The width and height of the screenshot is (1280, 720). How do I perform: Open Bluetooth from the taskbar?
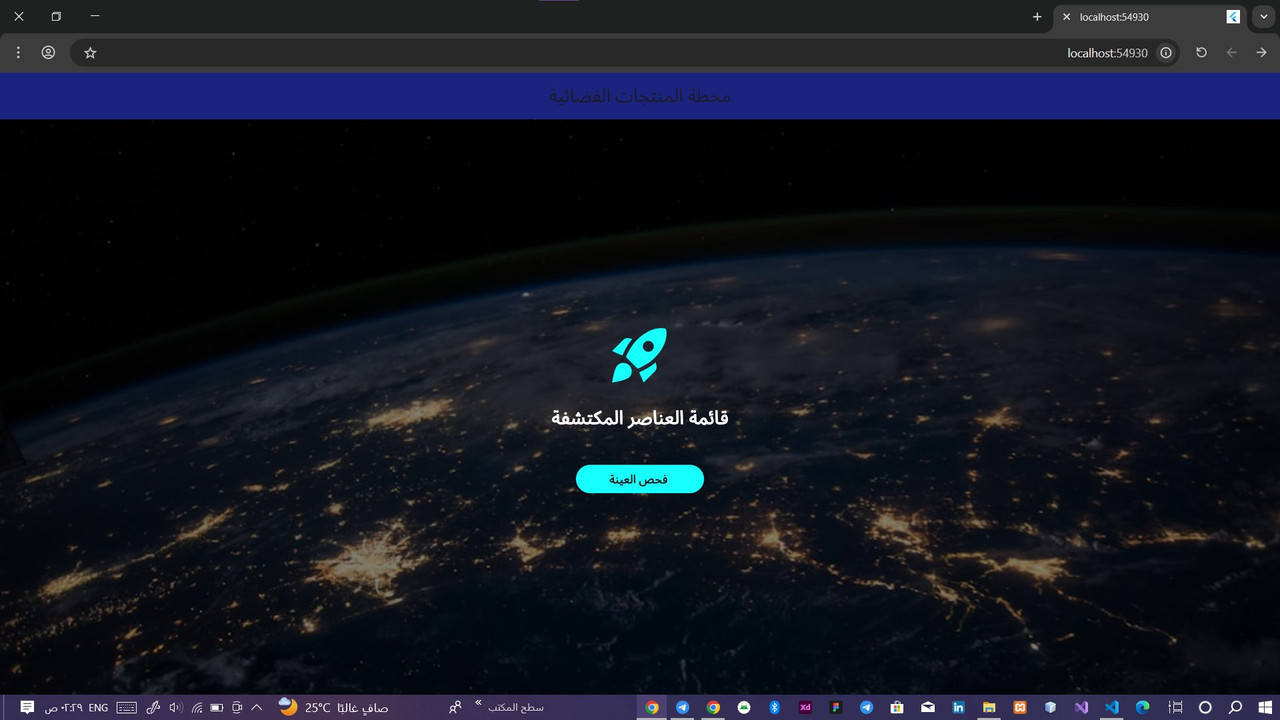pyautogui.click(x=774, y=707)
